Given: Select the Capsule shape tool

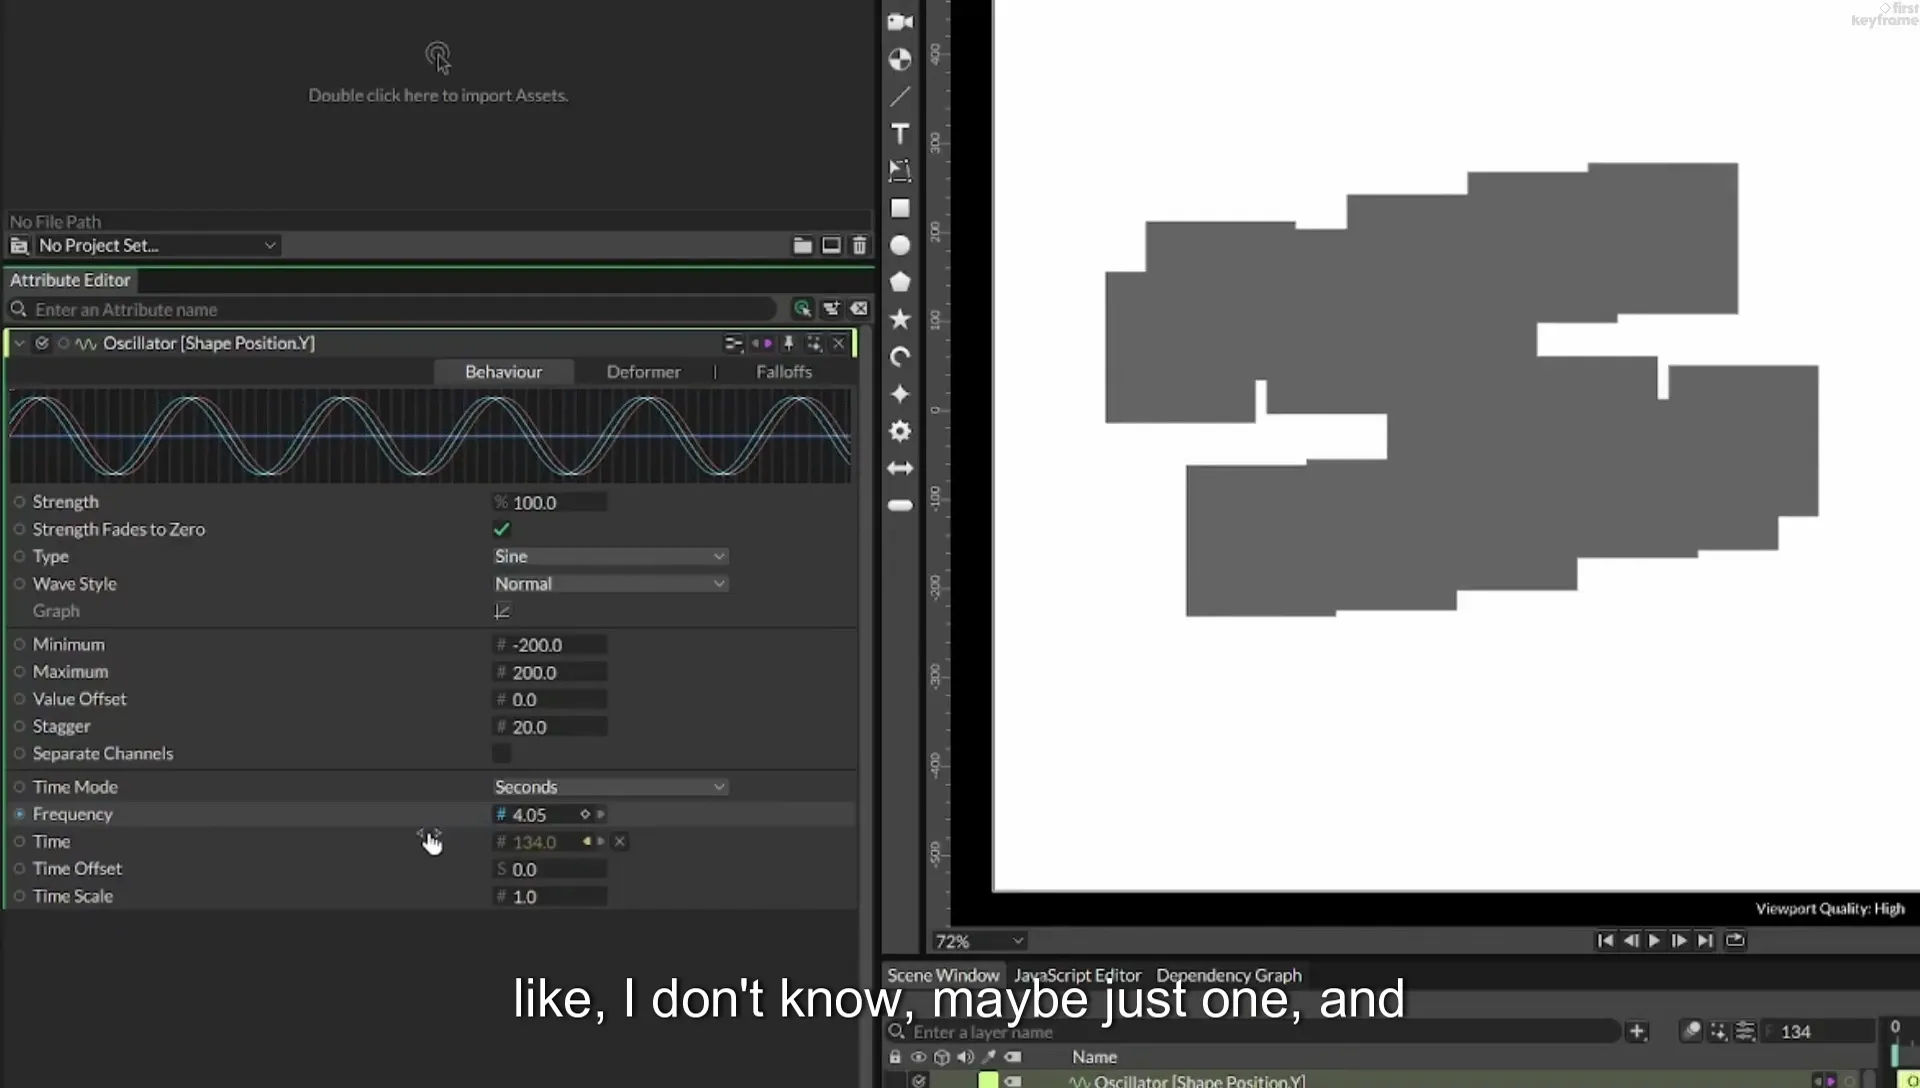Looking at the screenshot, I should (900, 505).
